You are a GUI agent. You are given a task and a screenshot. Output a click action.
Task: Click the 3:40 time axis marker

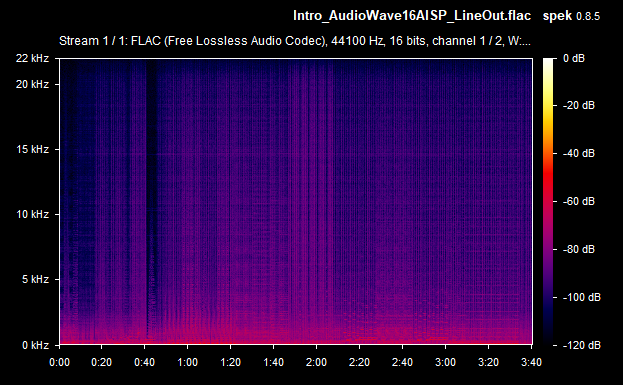(x=531, y=362)
